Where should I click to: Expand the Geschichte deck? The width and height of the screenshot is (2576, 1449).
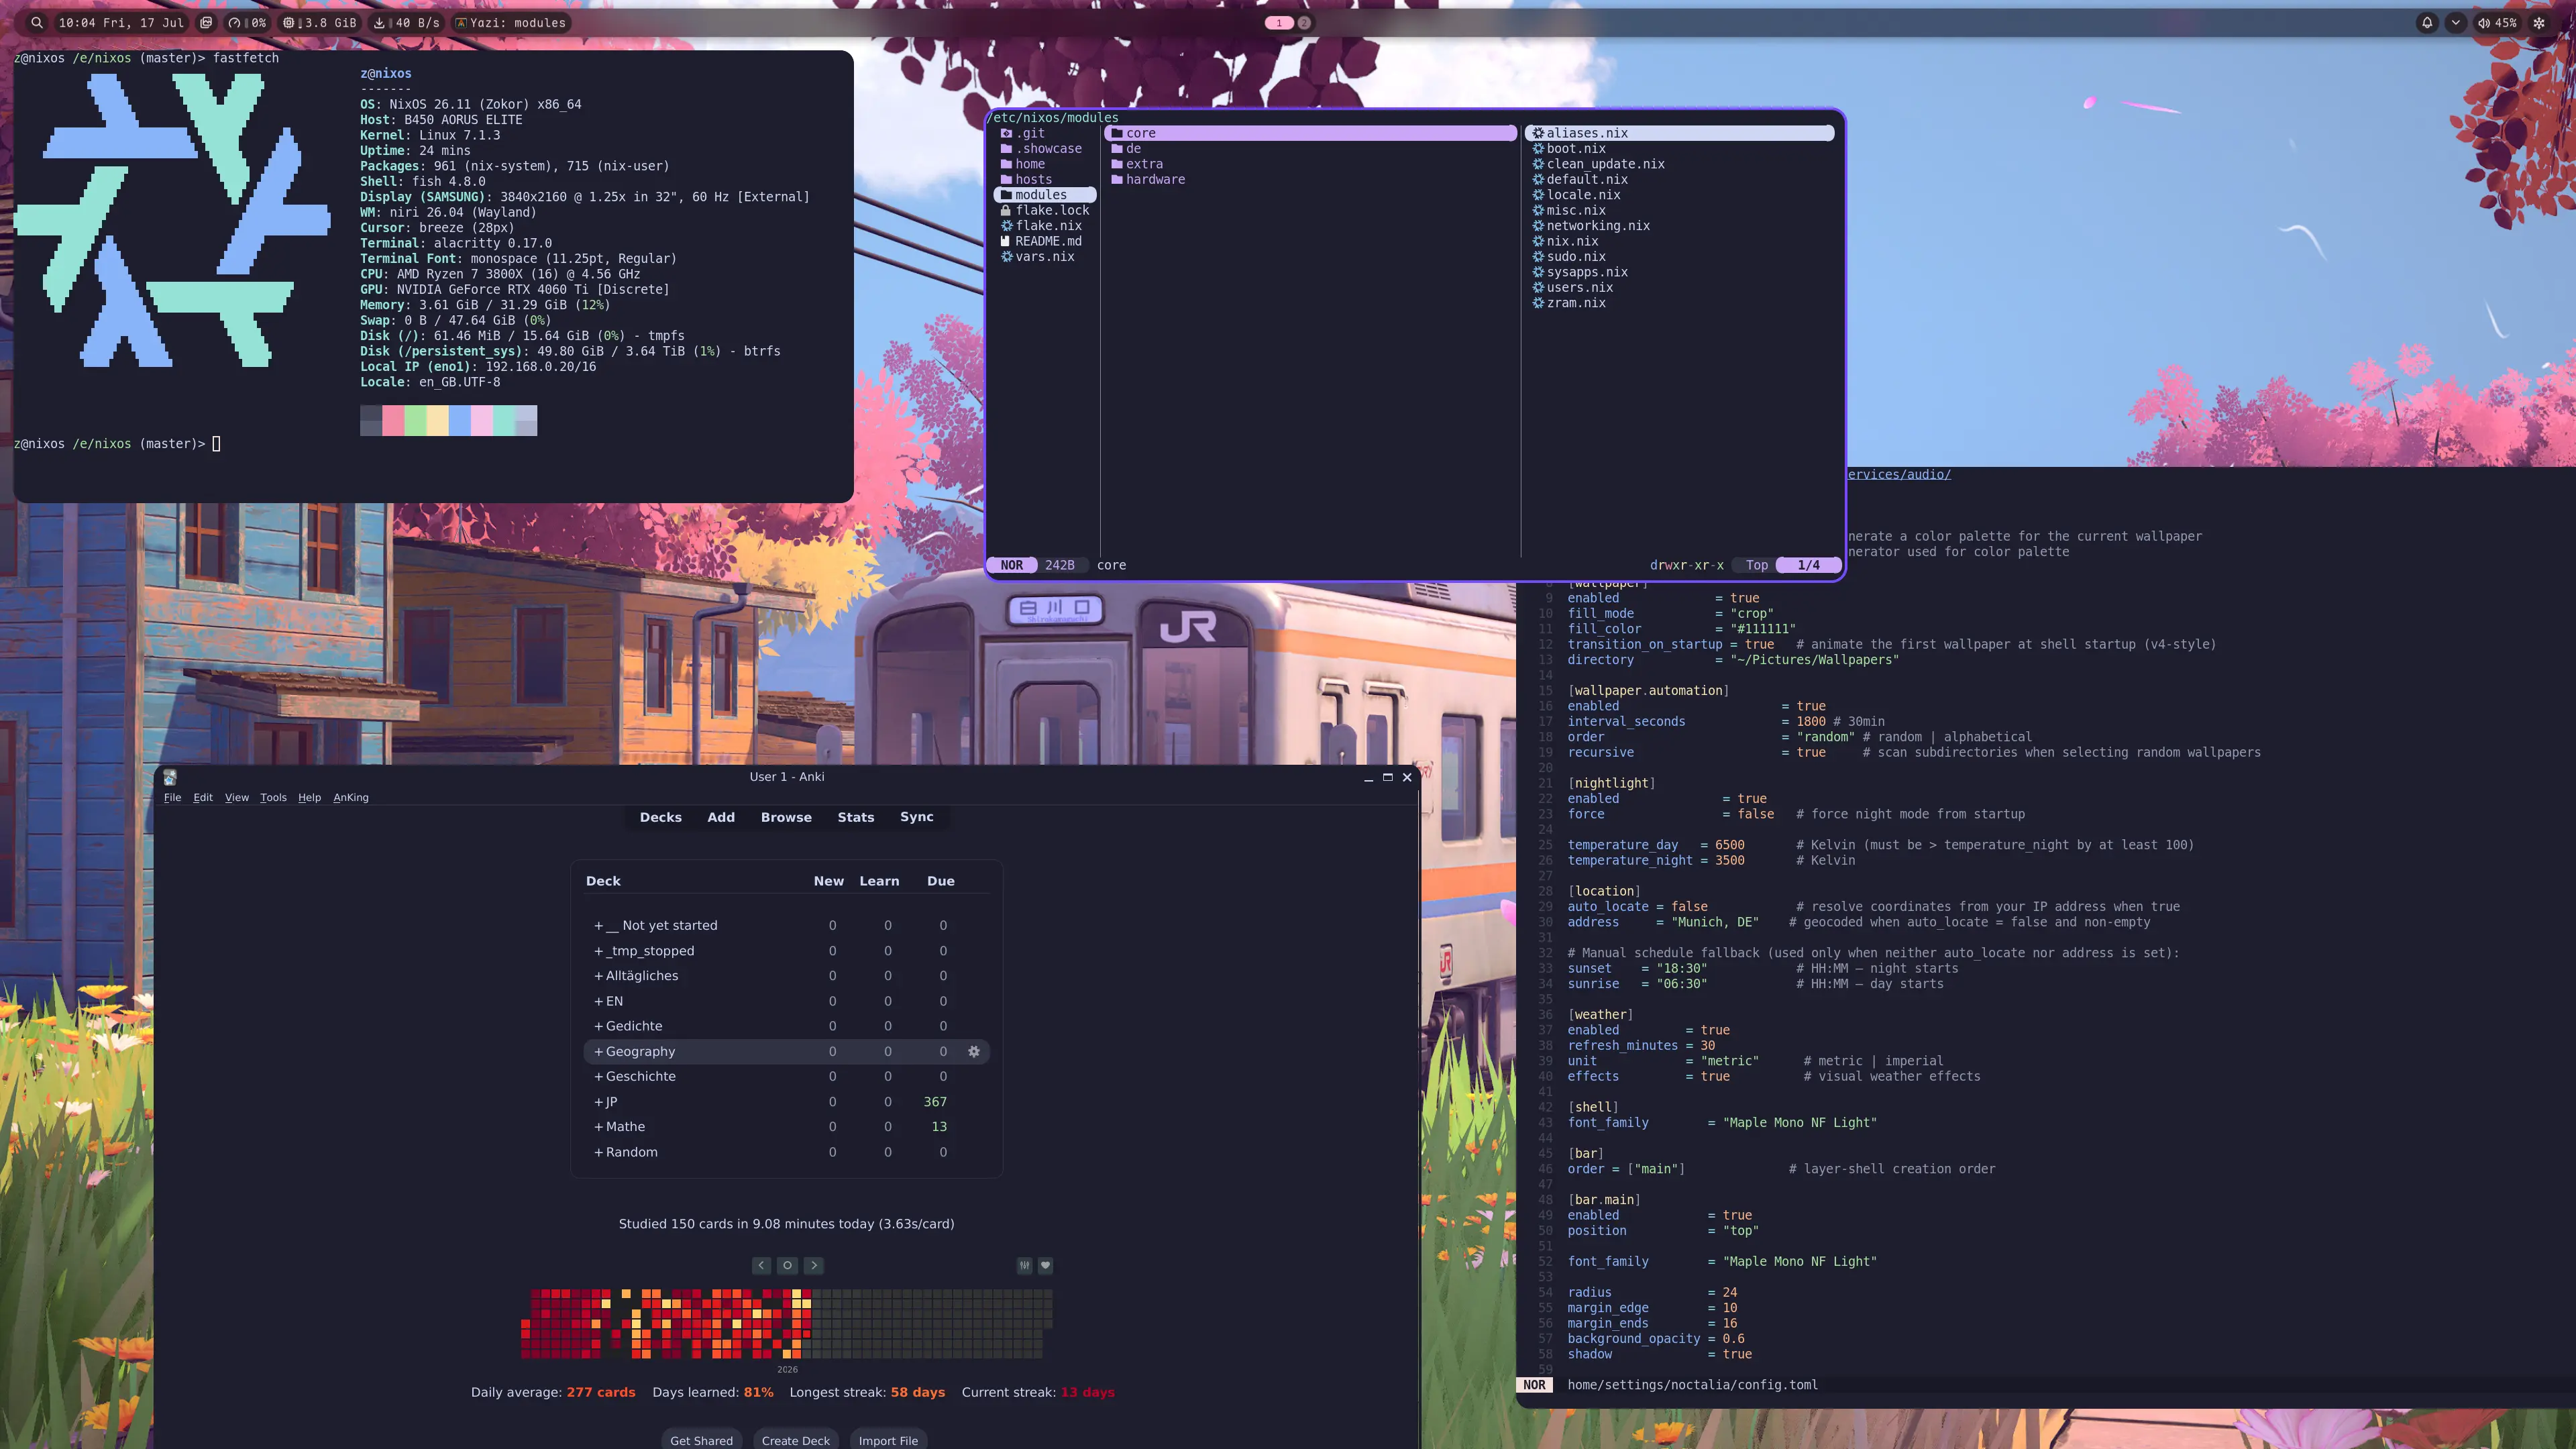[x=598, y=1076]
